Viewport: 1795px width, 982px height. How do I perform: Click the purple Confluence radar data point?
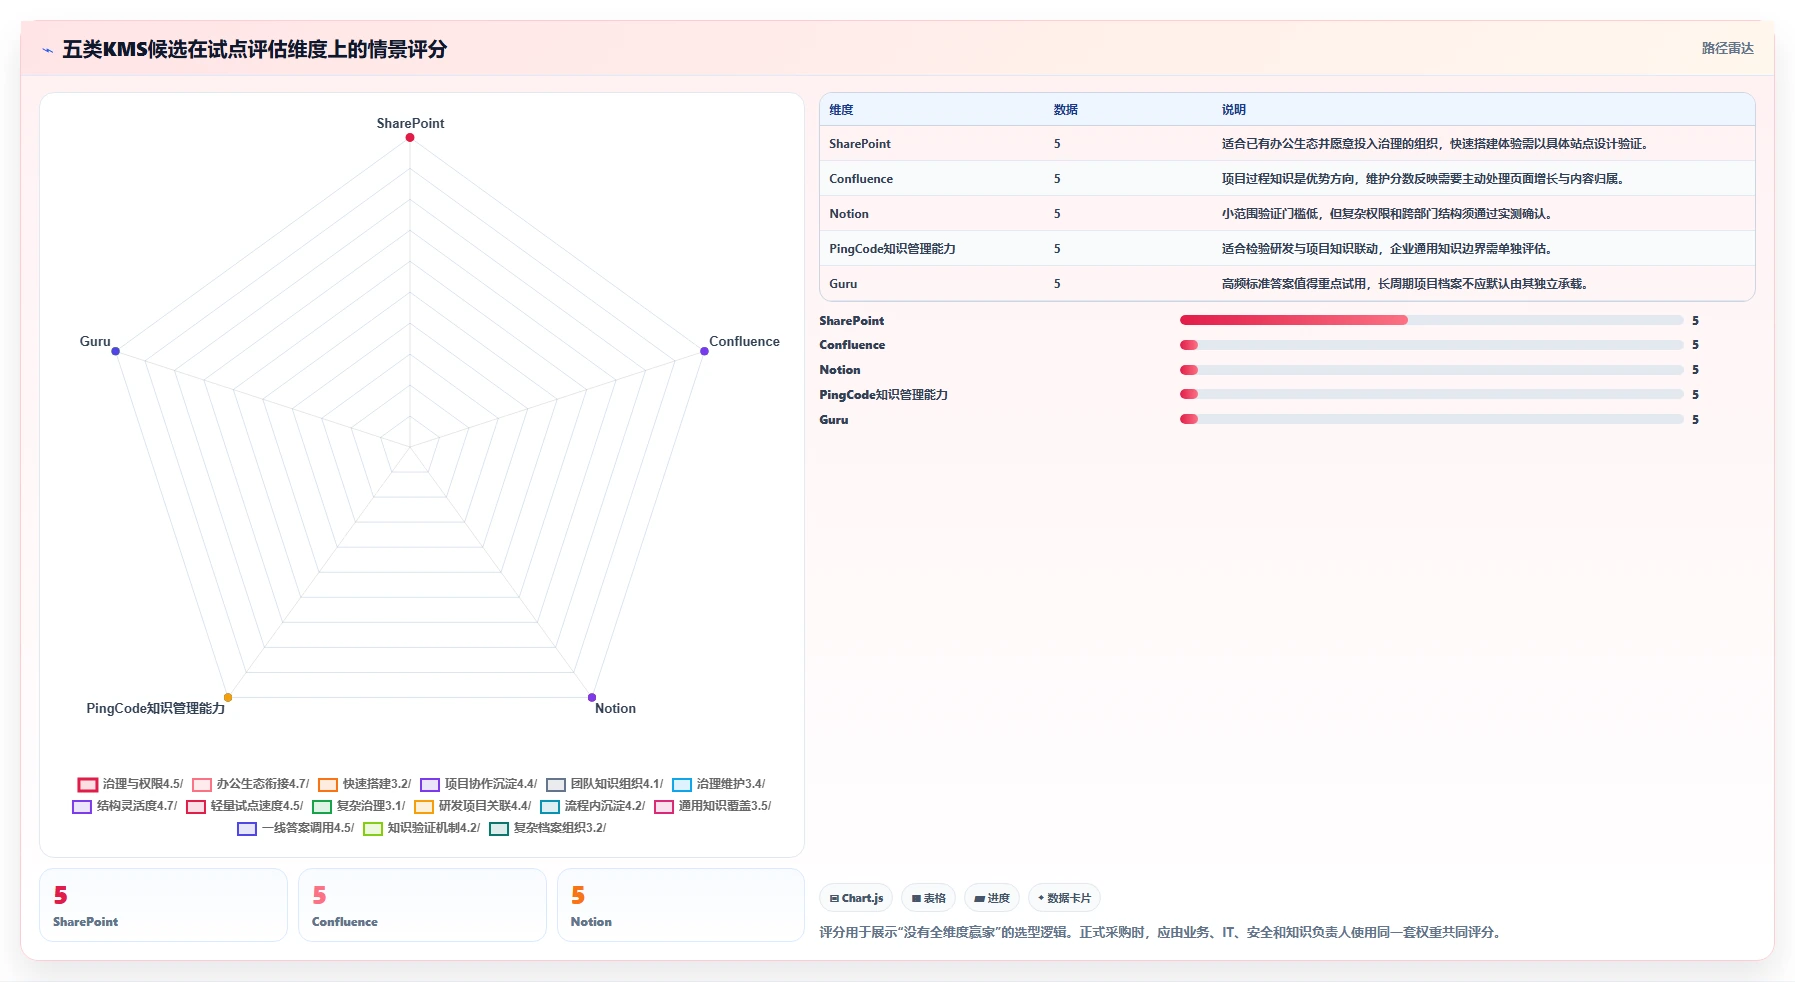click(x=704, y=351)
